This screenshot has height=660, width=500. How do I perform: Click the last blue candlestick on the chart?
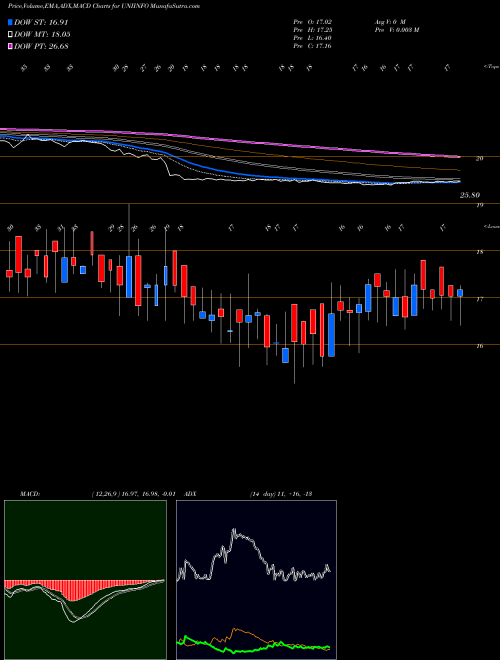[460, 293]
